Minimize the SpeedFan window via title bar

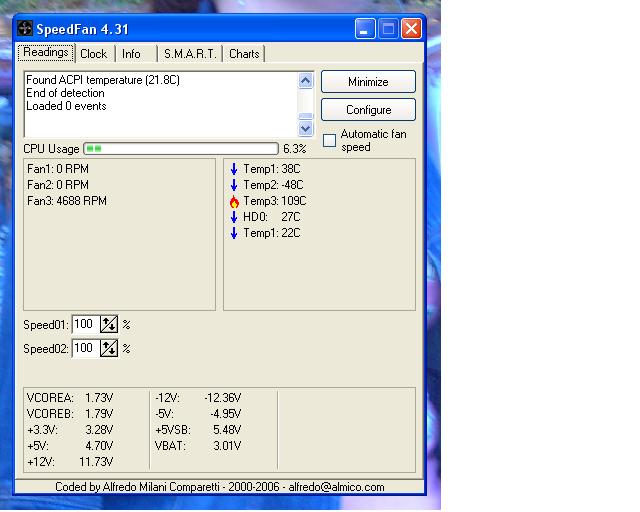coord(365,29)
